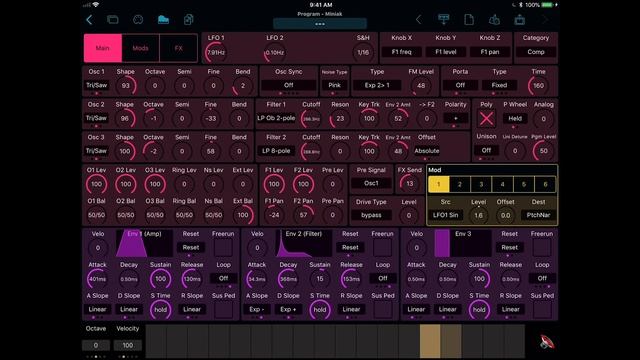Click P Wheel Held button

[515, 118]
